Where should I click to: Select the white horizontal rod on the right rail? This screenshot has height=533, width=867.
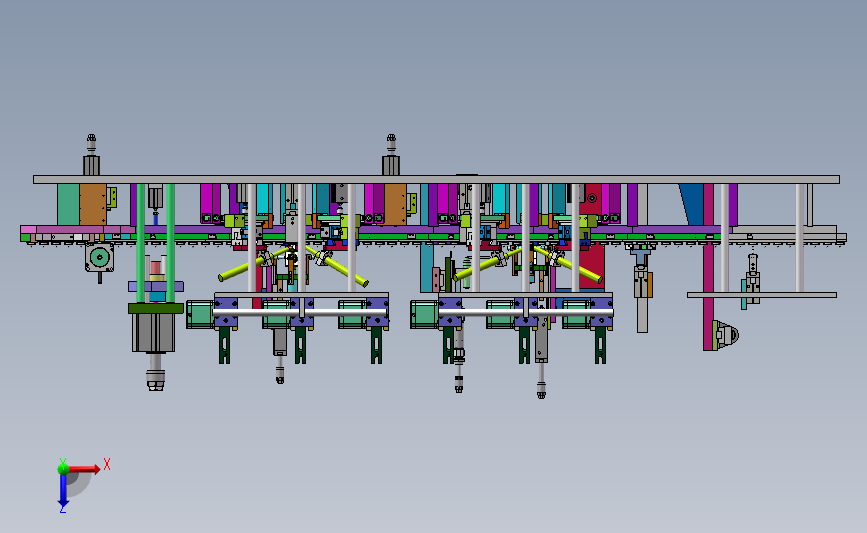pos(525,312)
